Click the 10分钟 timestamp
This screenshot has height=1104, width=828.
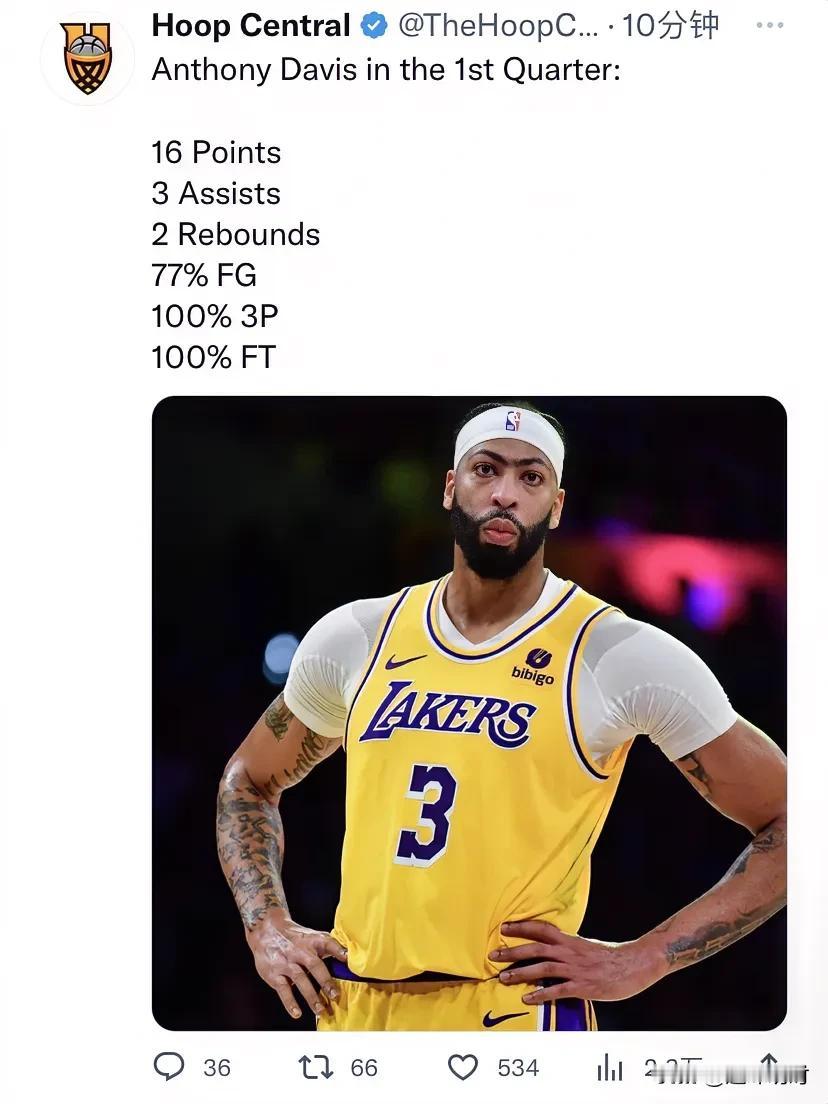click(x=670, y=26)
